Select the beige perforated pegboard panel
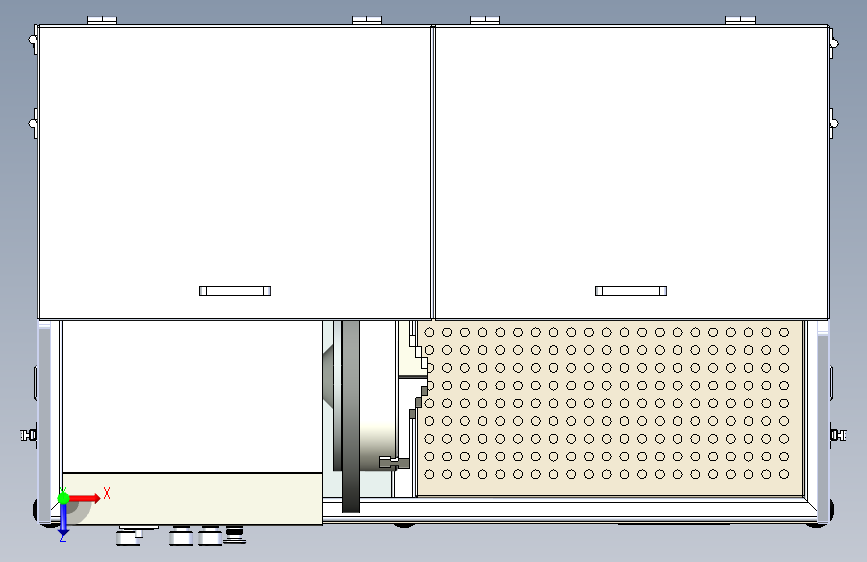This screenshot has height=562, width=867. point(610,408)
